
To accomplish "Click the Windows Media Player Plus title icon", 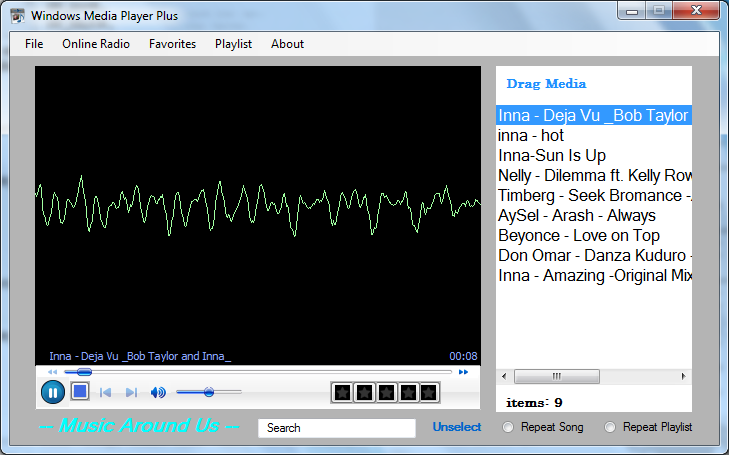I will coord(18,15).
